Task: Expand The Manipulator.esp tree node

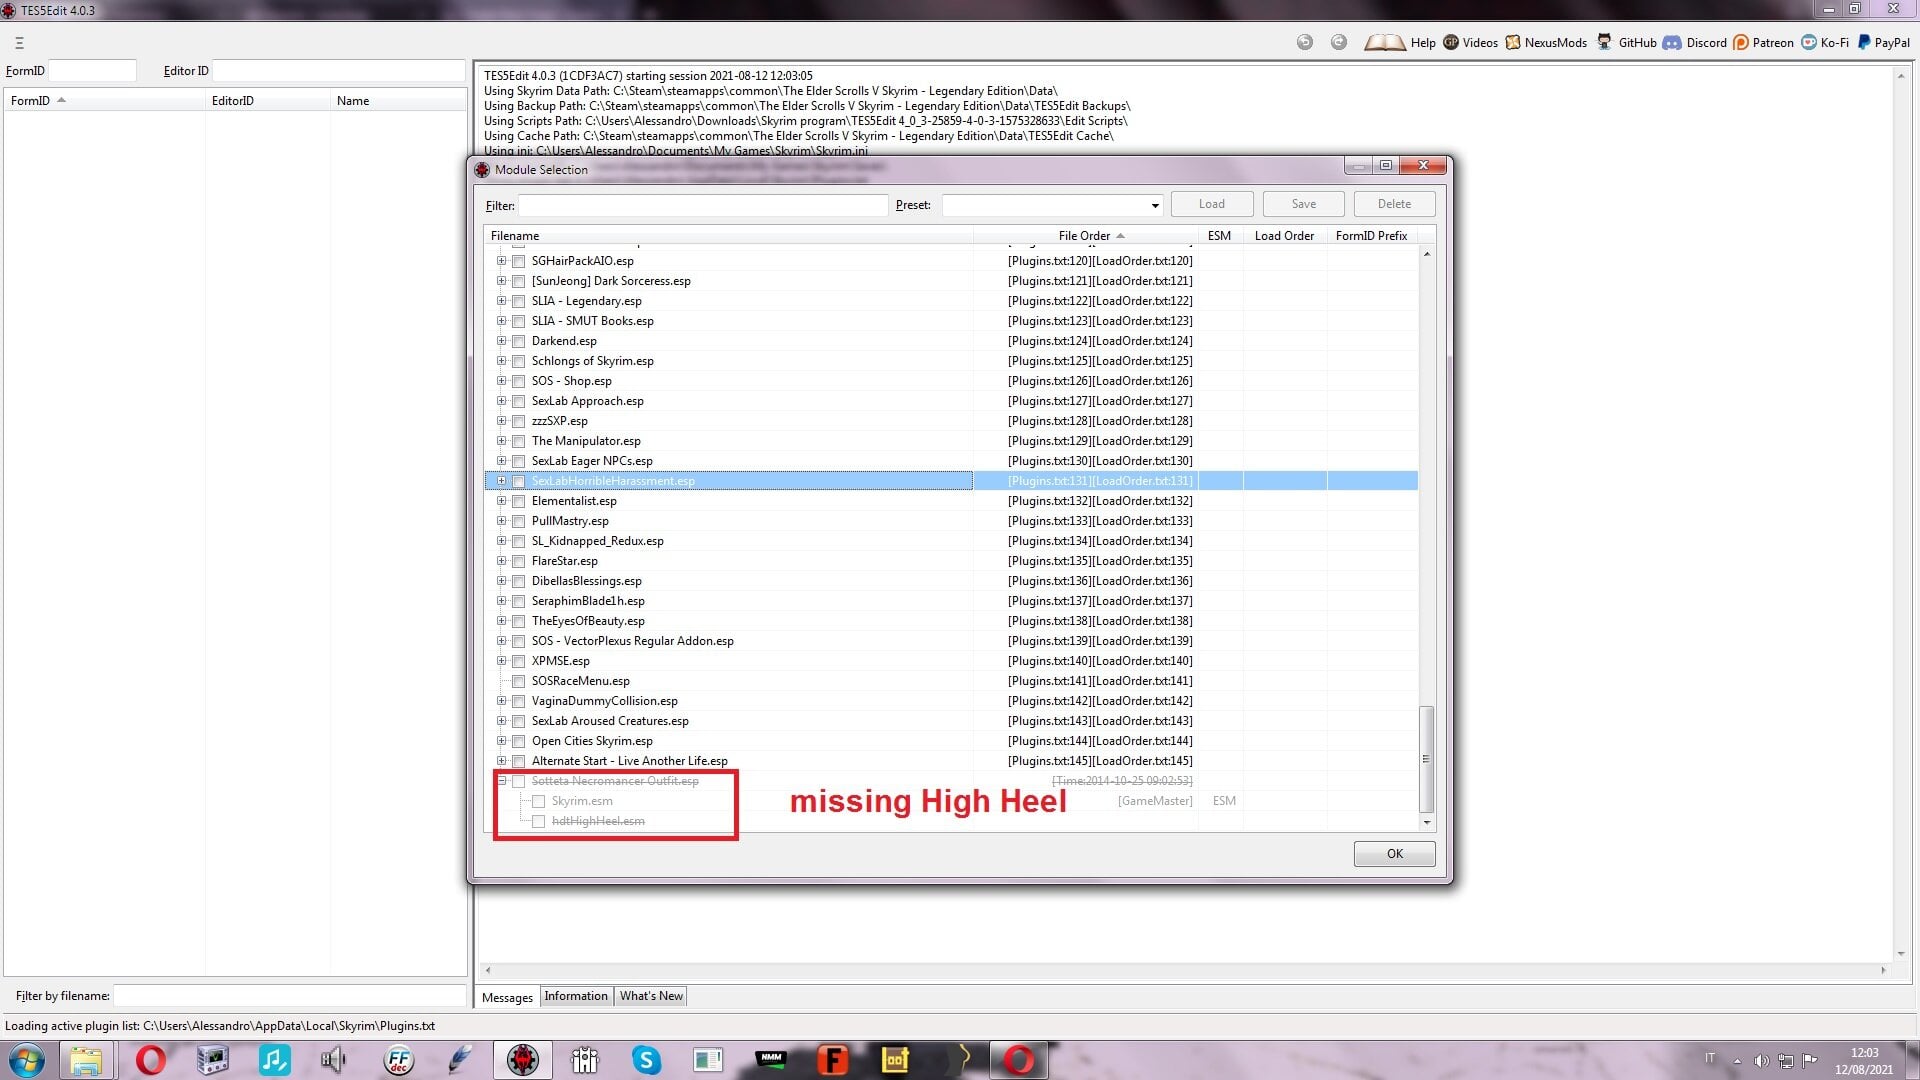Action: tap(501, 441)
